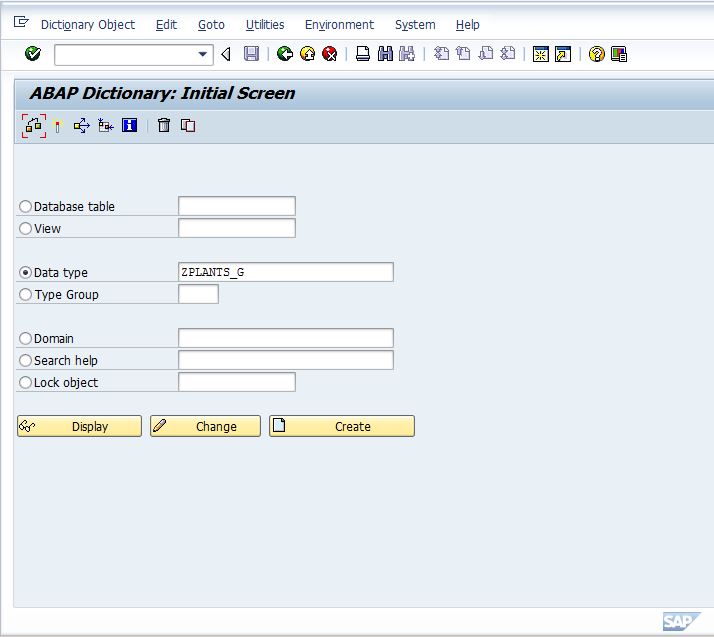Select the Database table radio button
714x637 pixels.
pos(26,206)
